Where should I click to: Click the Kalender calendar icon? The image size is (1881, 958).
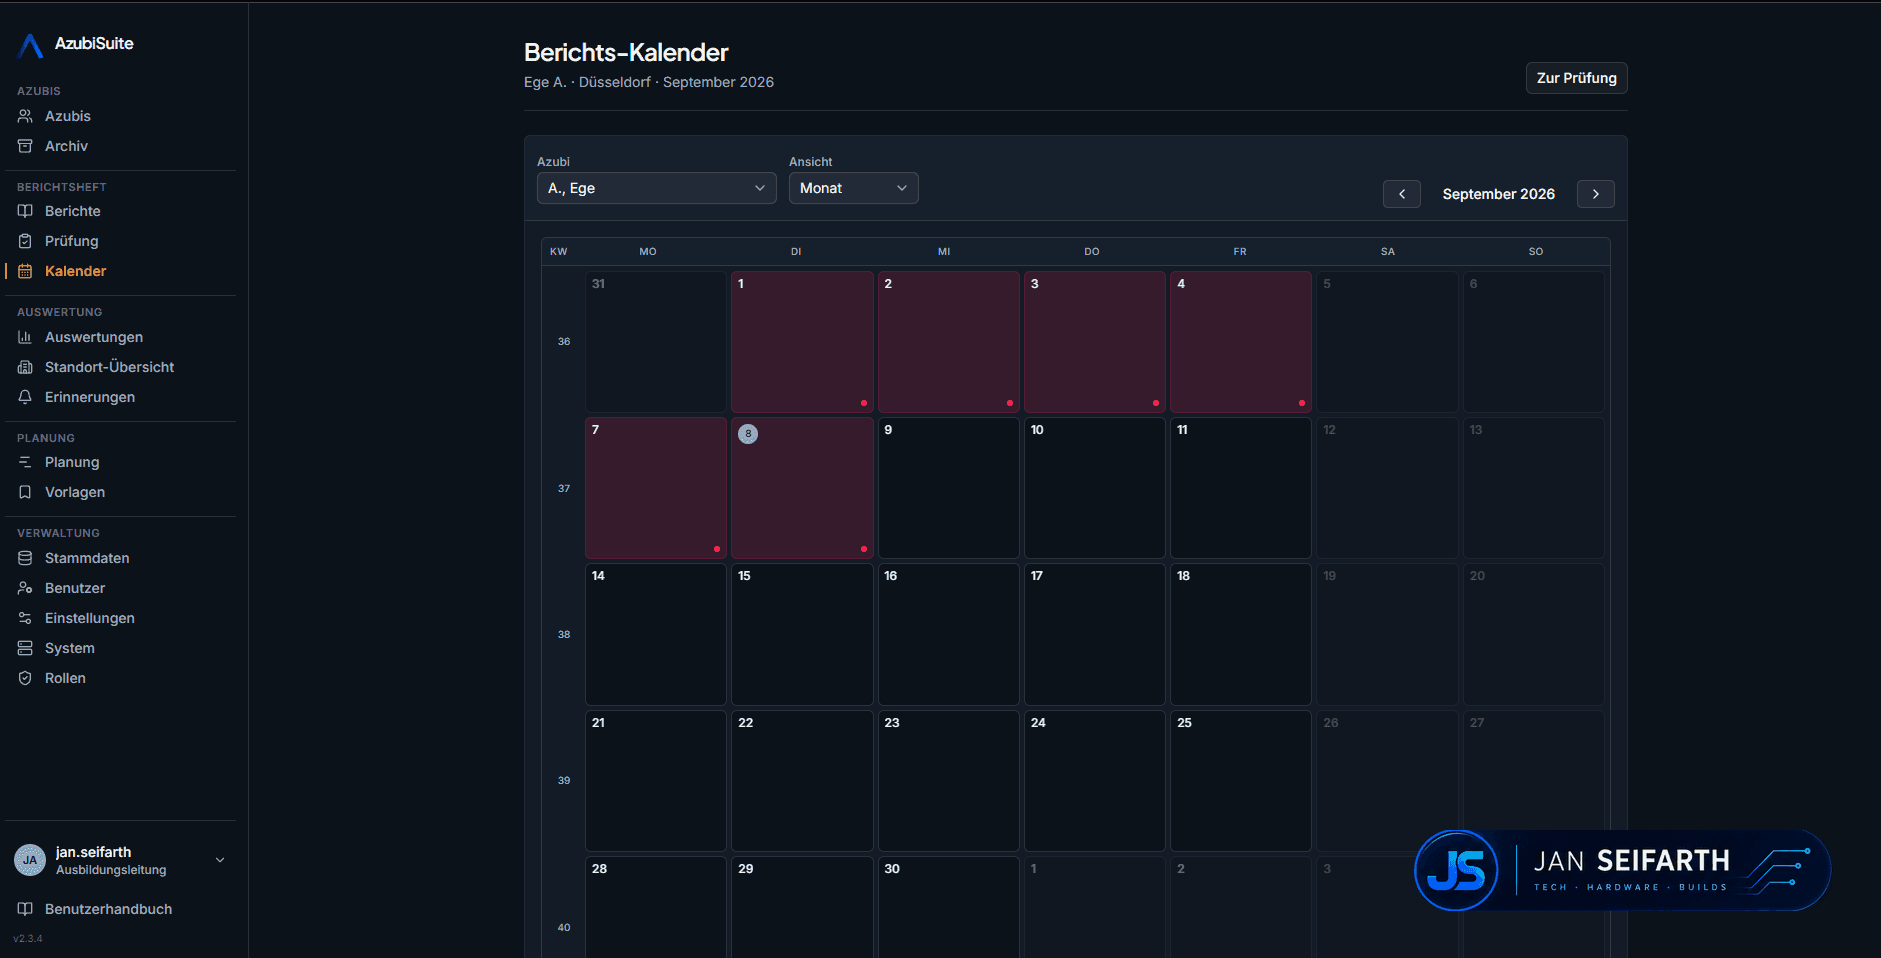click(25, 271)
